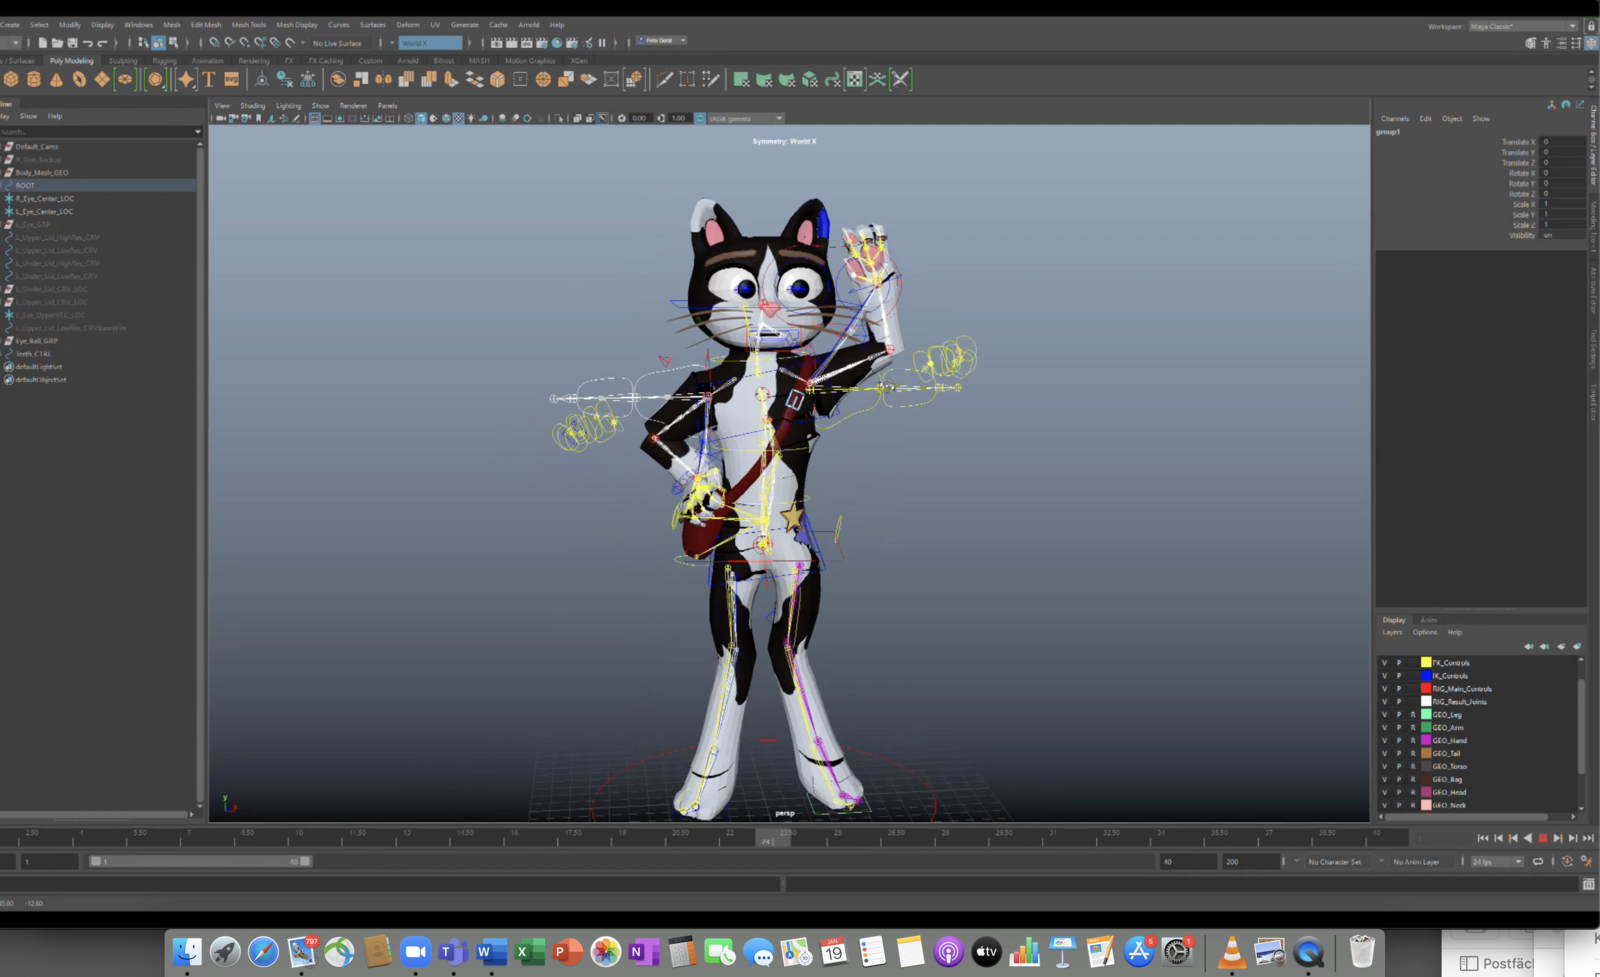The height and width of the screenshot is (977, 1600).
Task: Click the loop playback toggle icon
Action: (1538, 861)
